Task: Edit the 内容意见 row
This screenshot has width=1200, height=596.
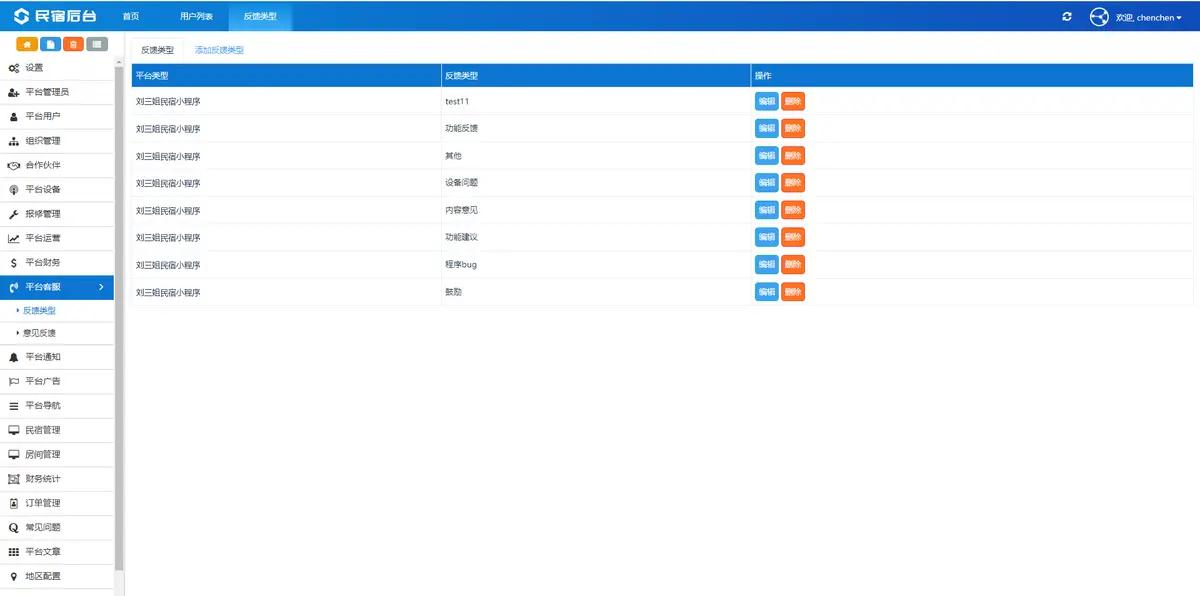Action: (766, 210)
